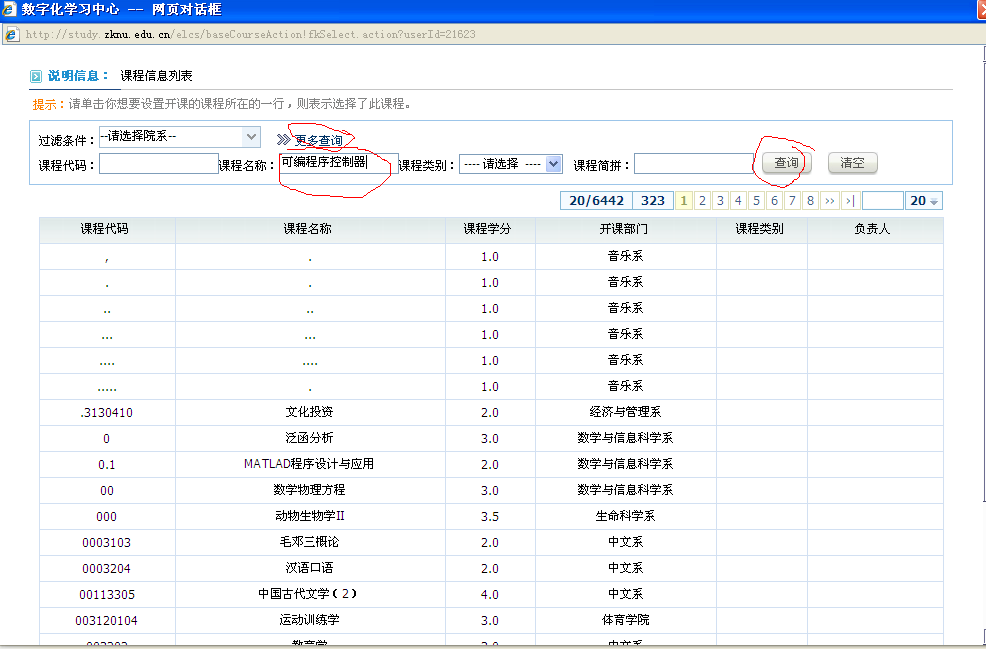
Task: Jump to page 5 in pagination
Action: pos(756,201)
